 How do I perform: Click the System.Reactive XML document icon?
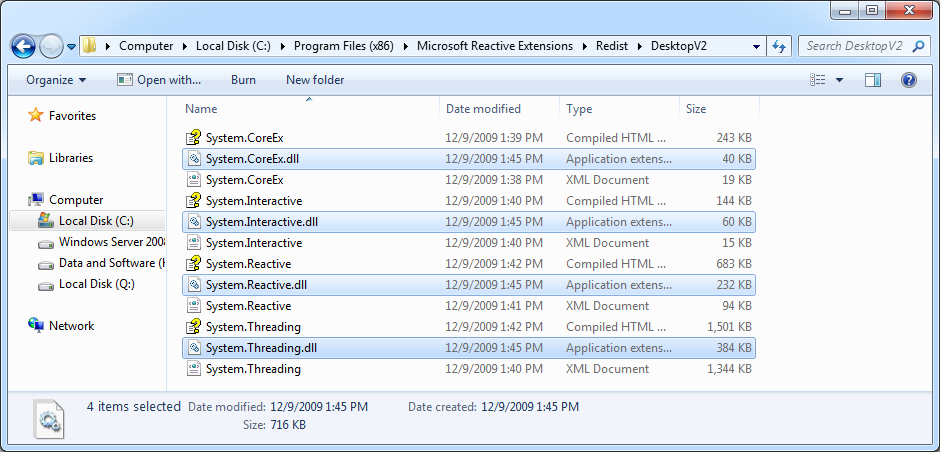point(193,306)
